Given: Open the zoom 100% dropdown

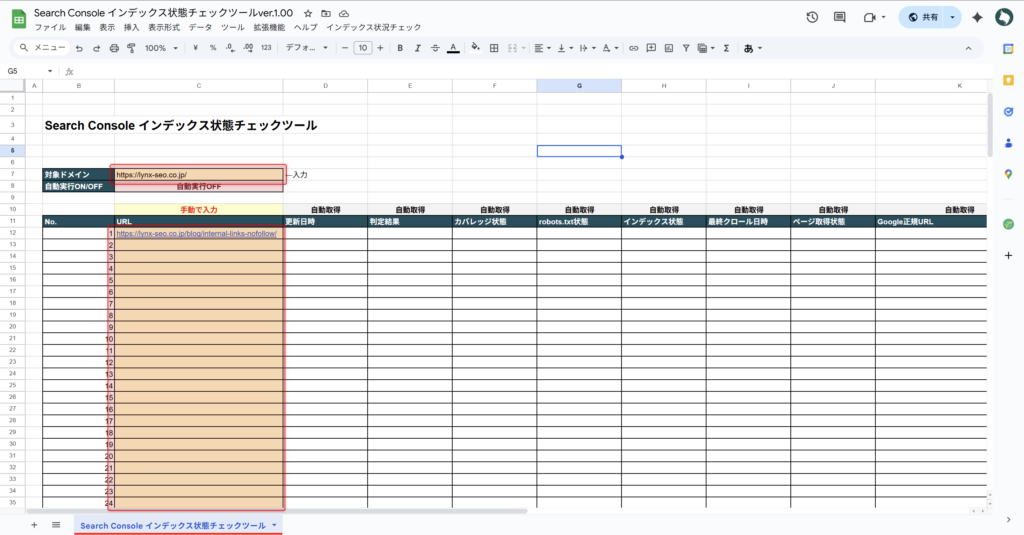Looking at the screenshot, I should tap(160, 48).
